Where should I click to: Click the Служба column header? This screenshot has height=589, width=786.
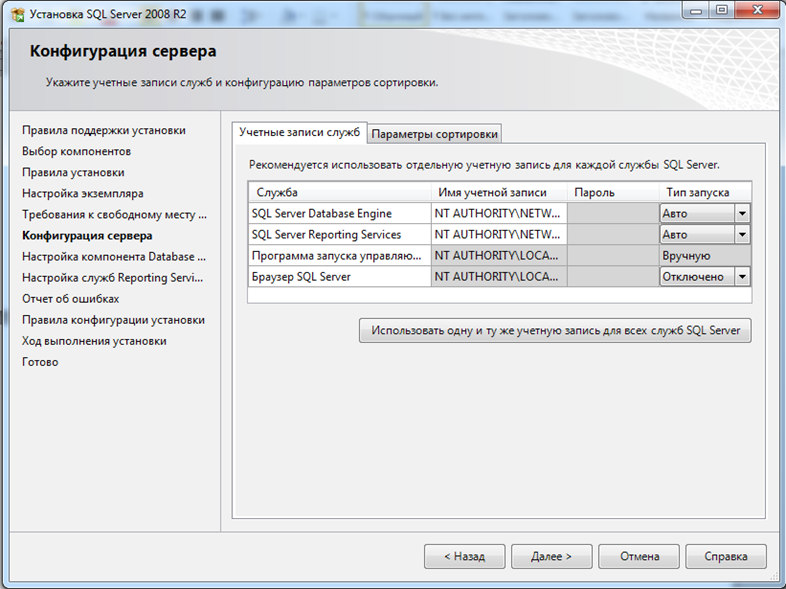pyautogui.click(x=339, y=192)
